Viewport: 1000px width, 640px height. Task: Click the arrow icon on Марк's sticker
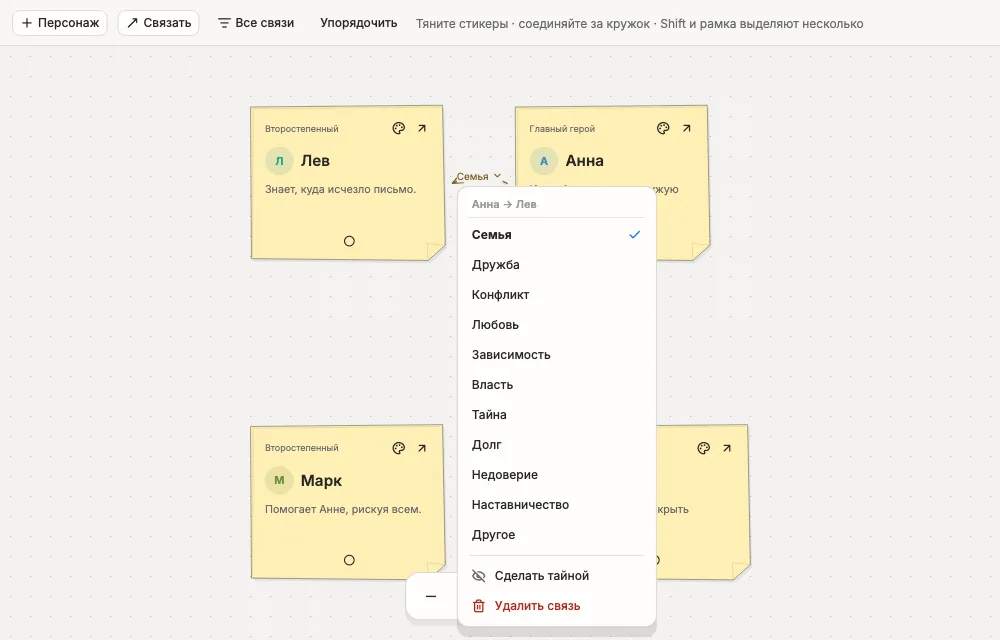[x=422, y=448]
